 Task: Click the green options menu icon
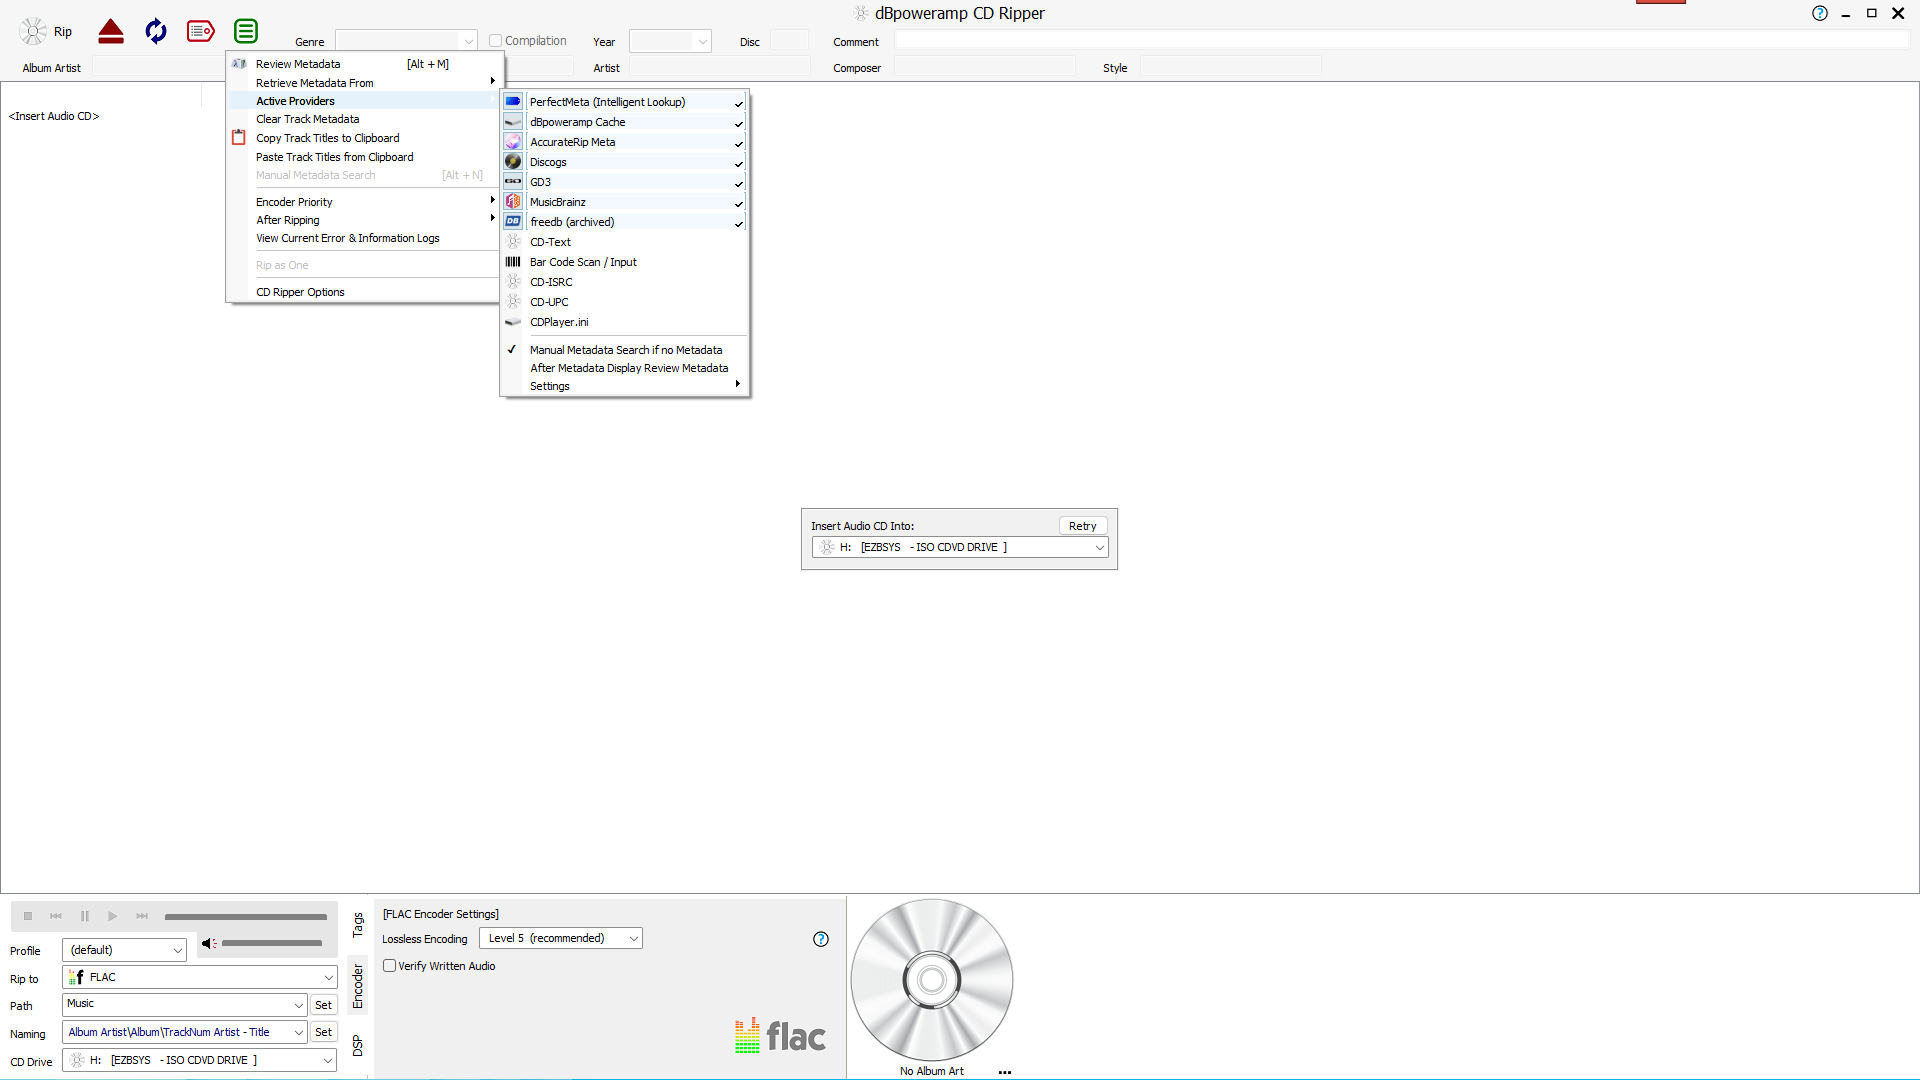point(246,32)
